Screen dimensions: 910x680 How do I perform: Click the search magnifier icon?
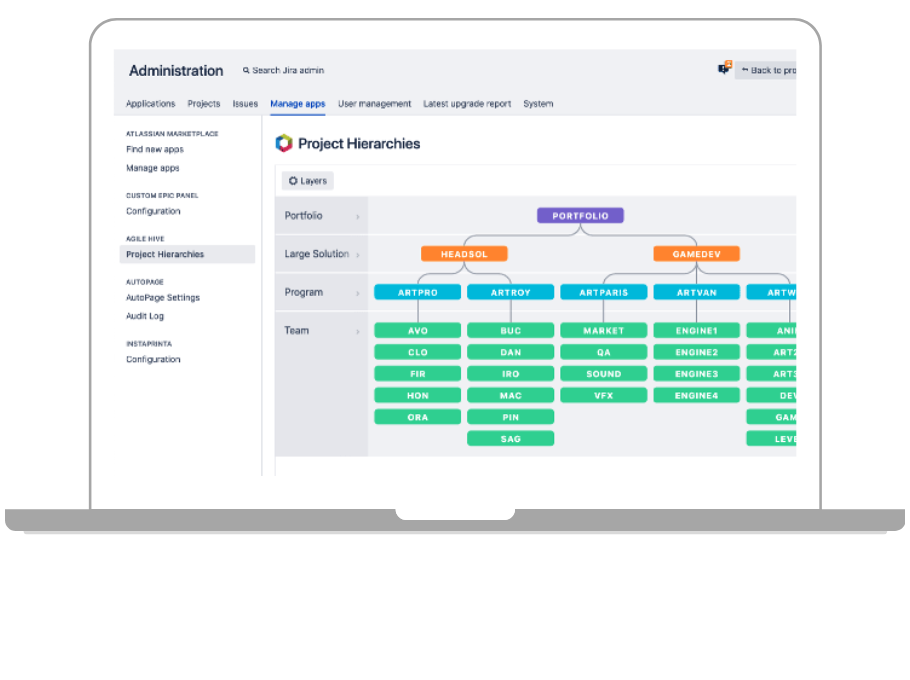tap(246, 70)
